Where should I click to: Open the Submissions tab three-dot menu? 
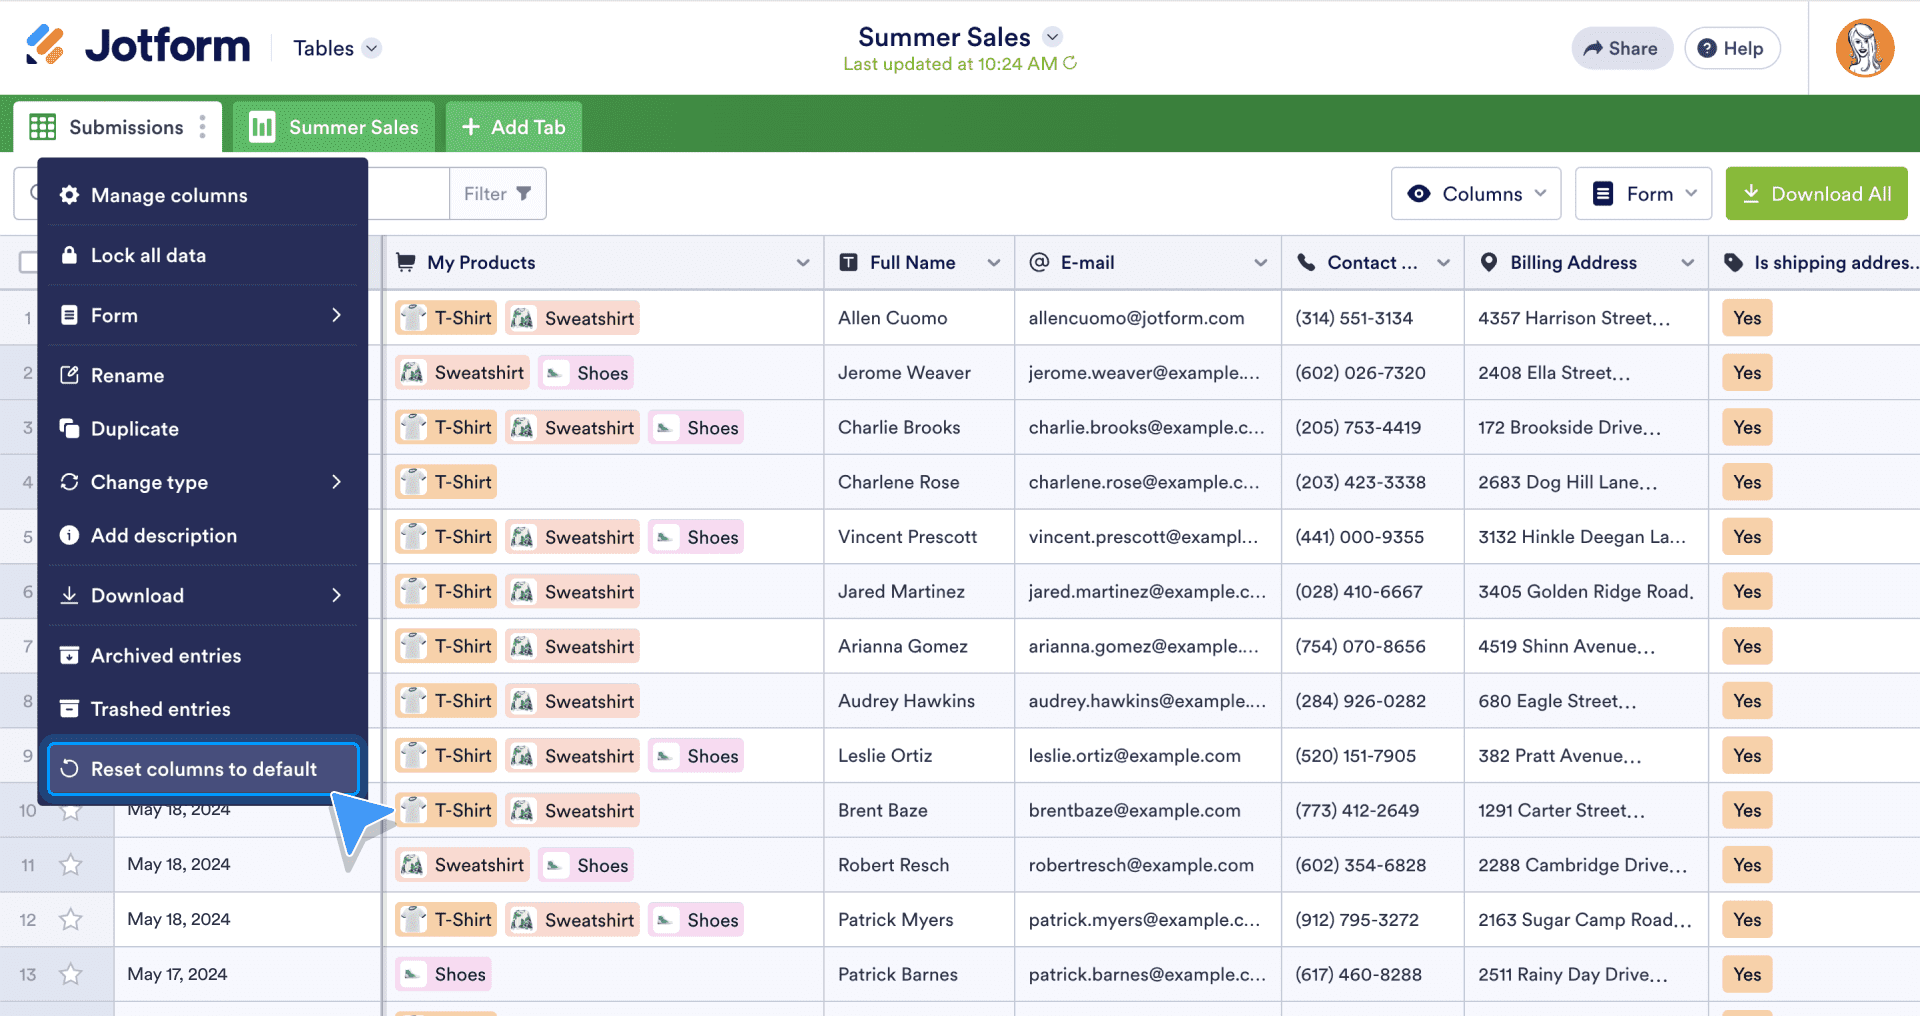(203, 127)
